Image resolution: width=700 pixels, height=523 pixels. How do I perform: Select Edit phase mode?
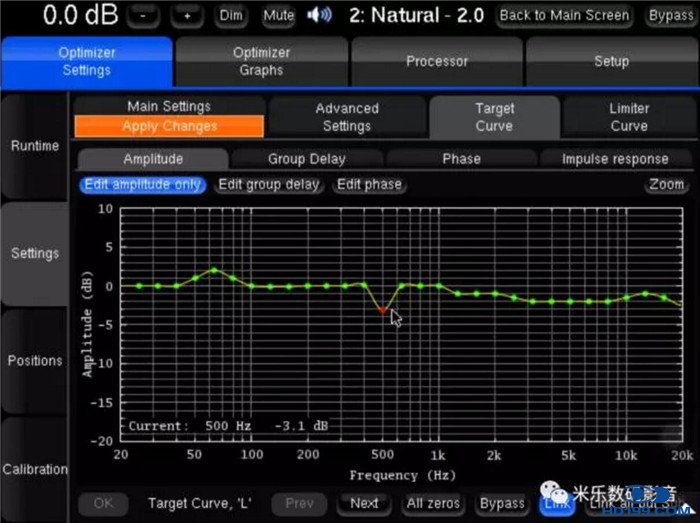(x=369, y=184)
